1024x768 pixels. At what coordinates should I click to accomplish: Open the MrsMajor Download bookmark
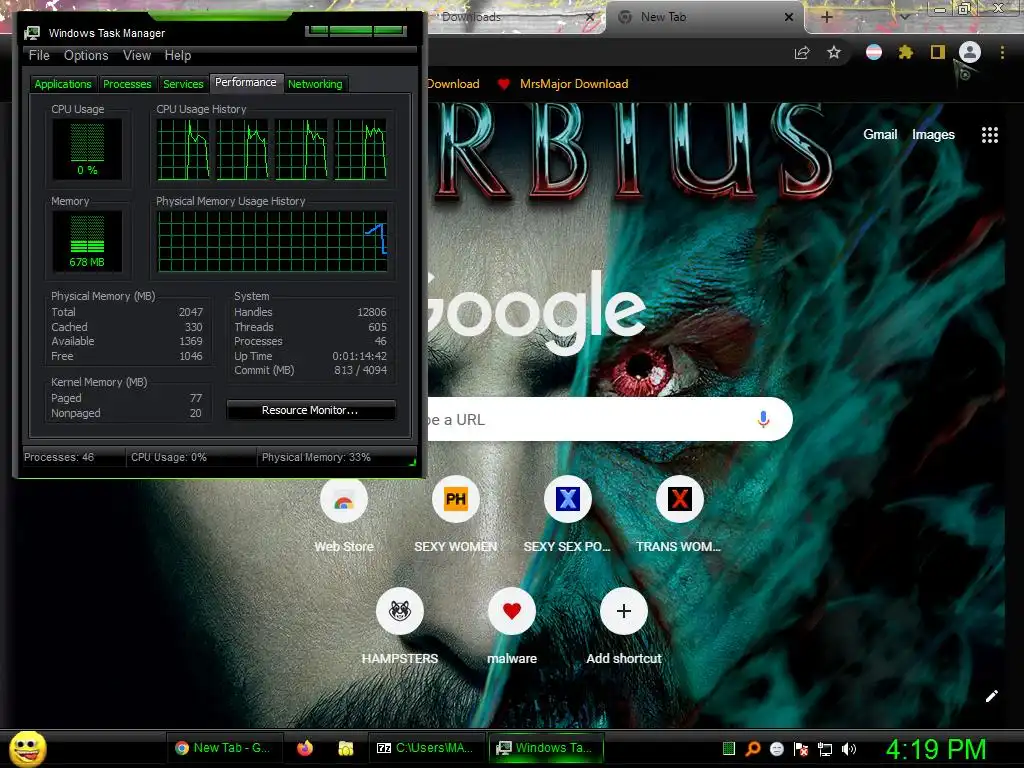coord(563,84)
